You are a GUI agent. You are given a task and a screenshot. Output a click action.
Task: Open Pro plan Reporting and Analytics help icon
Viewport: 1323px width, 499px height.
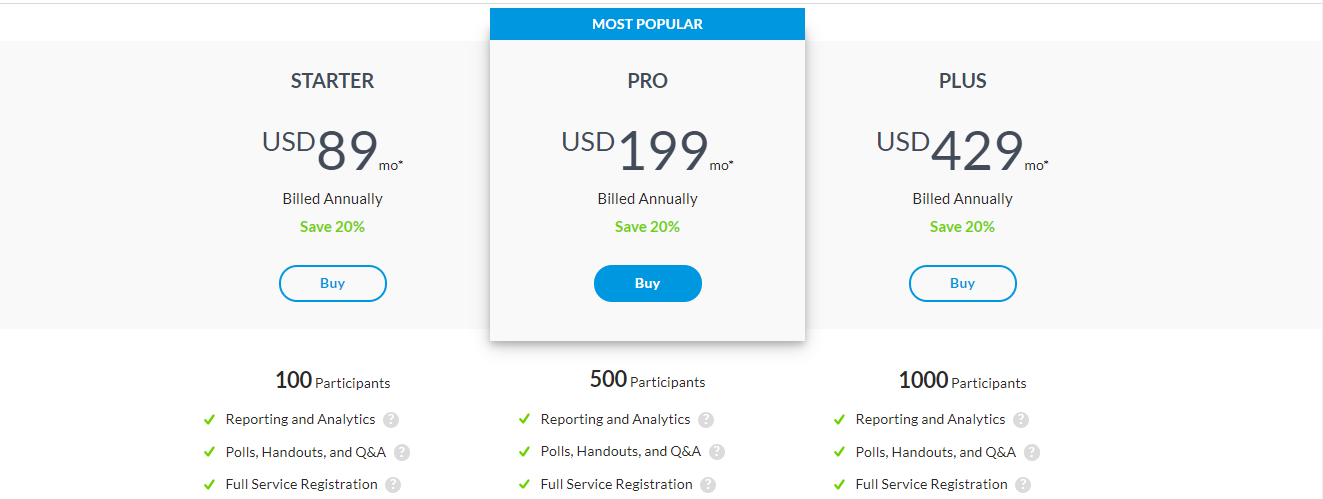pos(706,420)
